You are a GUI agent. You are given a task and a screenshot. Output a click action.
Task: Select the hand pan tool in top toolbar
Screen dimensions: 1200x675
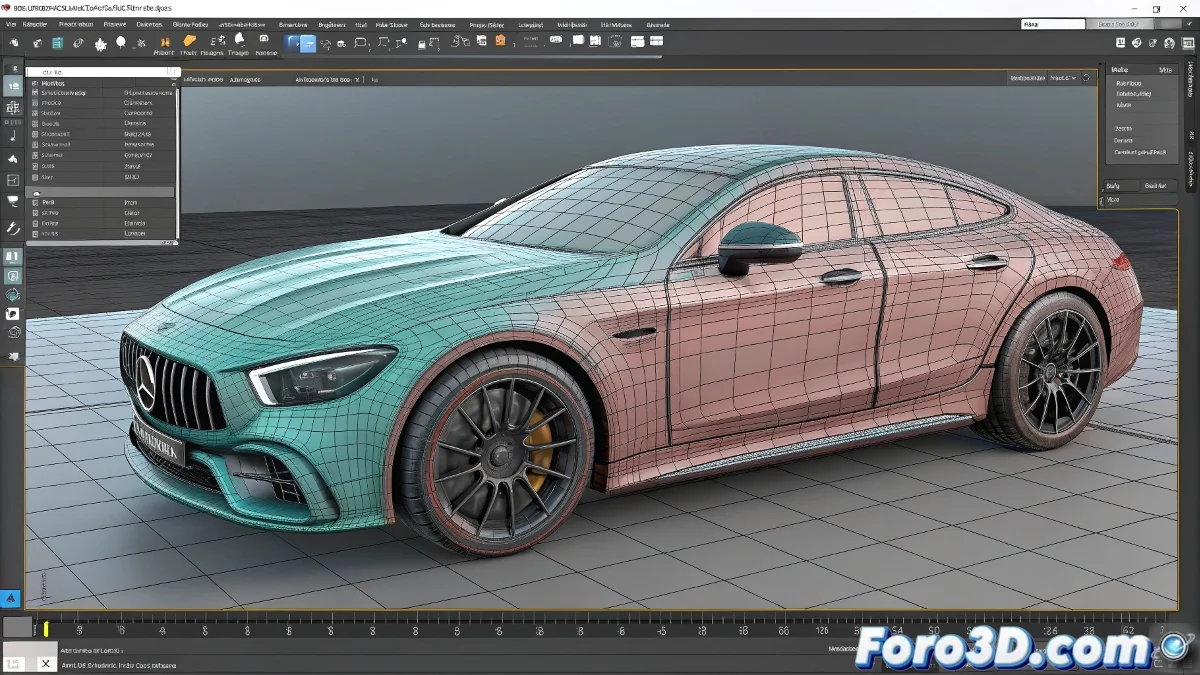13,43
